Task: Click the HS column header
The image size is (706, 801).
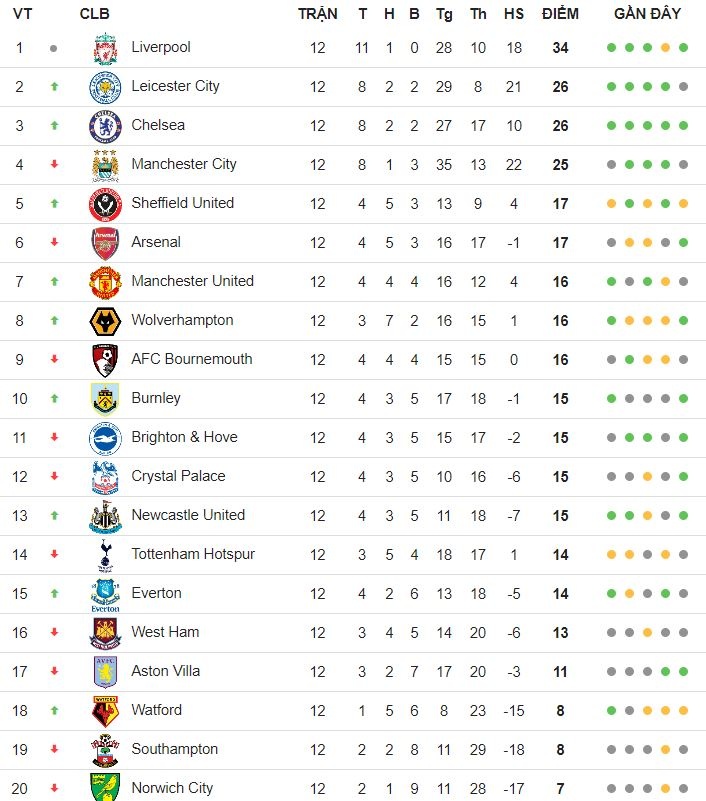Action: 513,14
